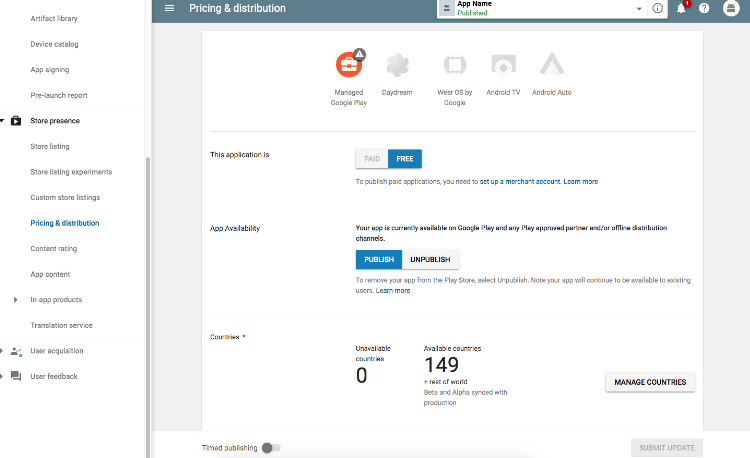Set application pricing to PAID
The width and height of the screenshot is (750, 458).
(x=372, y=158)
